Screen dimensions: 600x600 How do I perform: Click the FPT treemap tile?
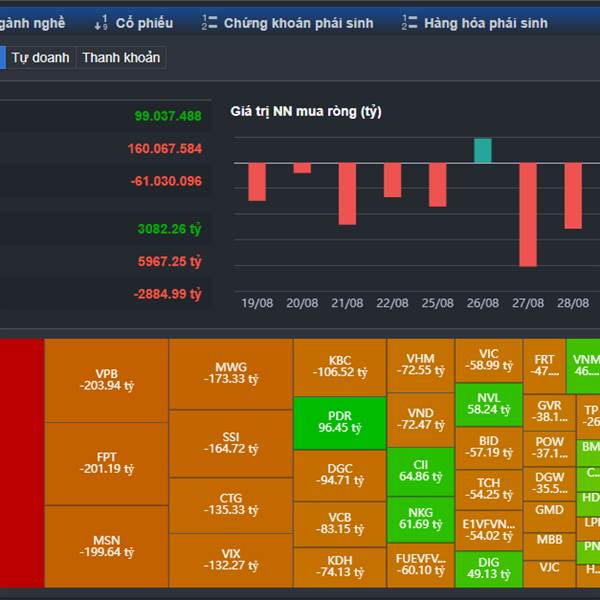click(x=106, y=464)
